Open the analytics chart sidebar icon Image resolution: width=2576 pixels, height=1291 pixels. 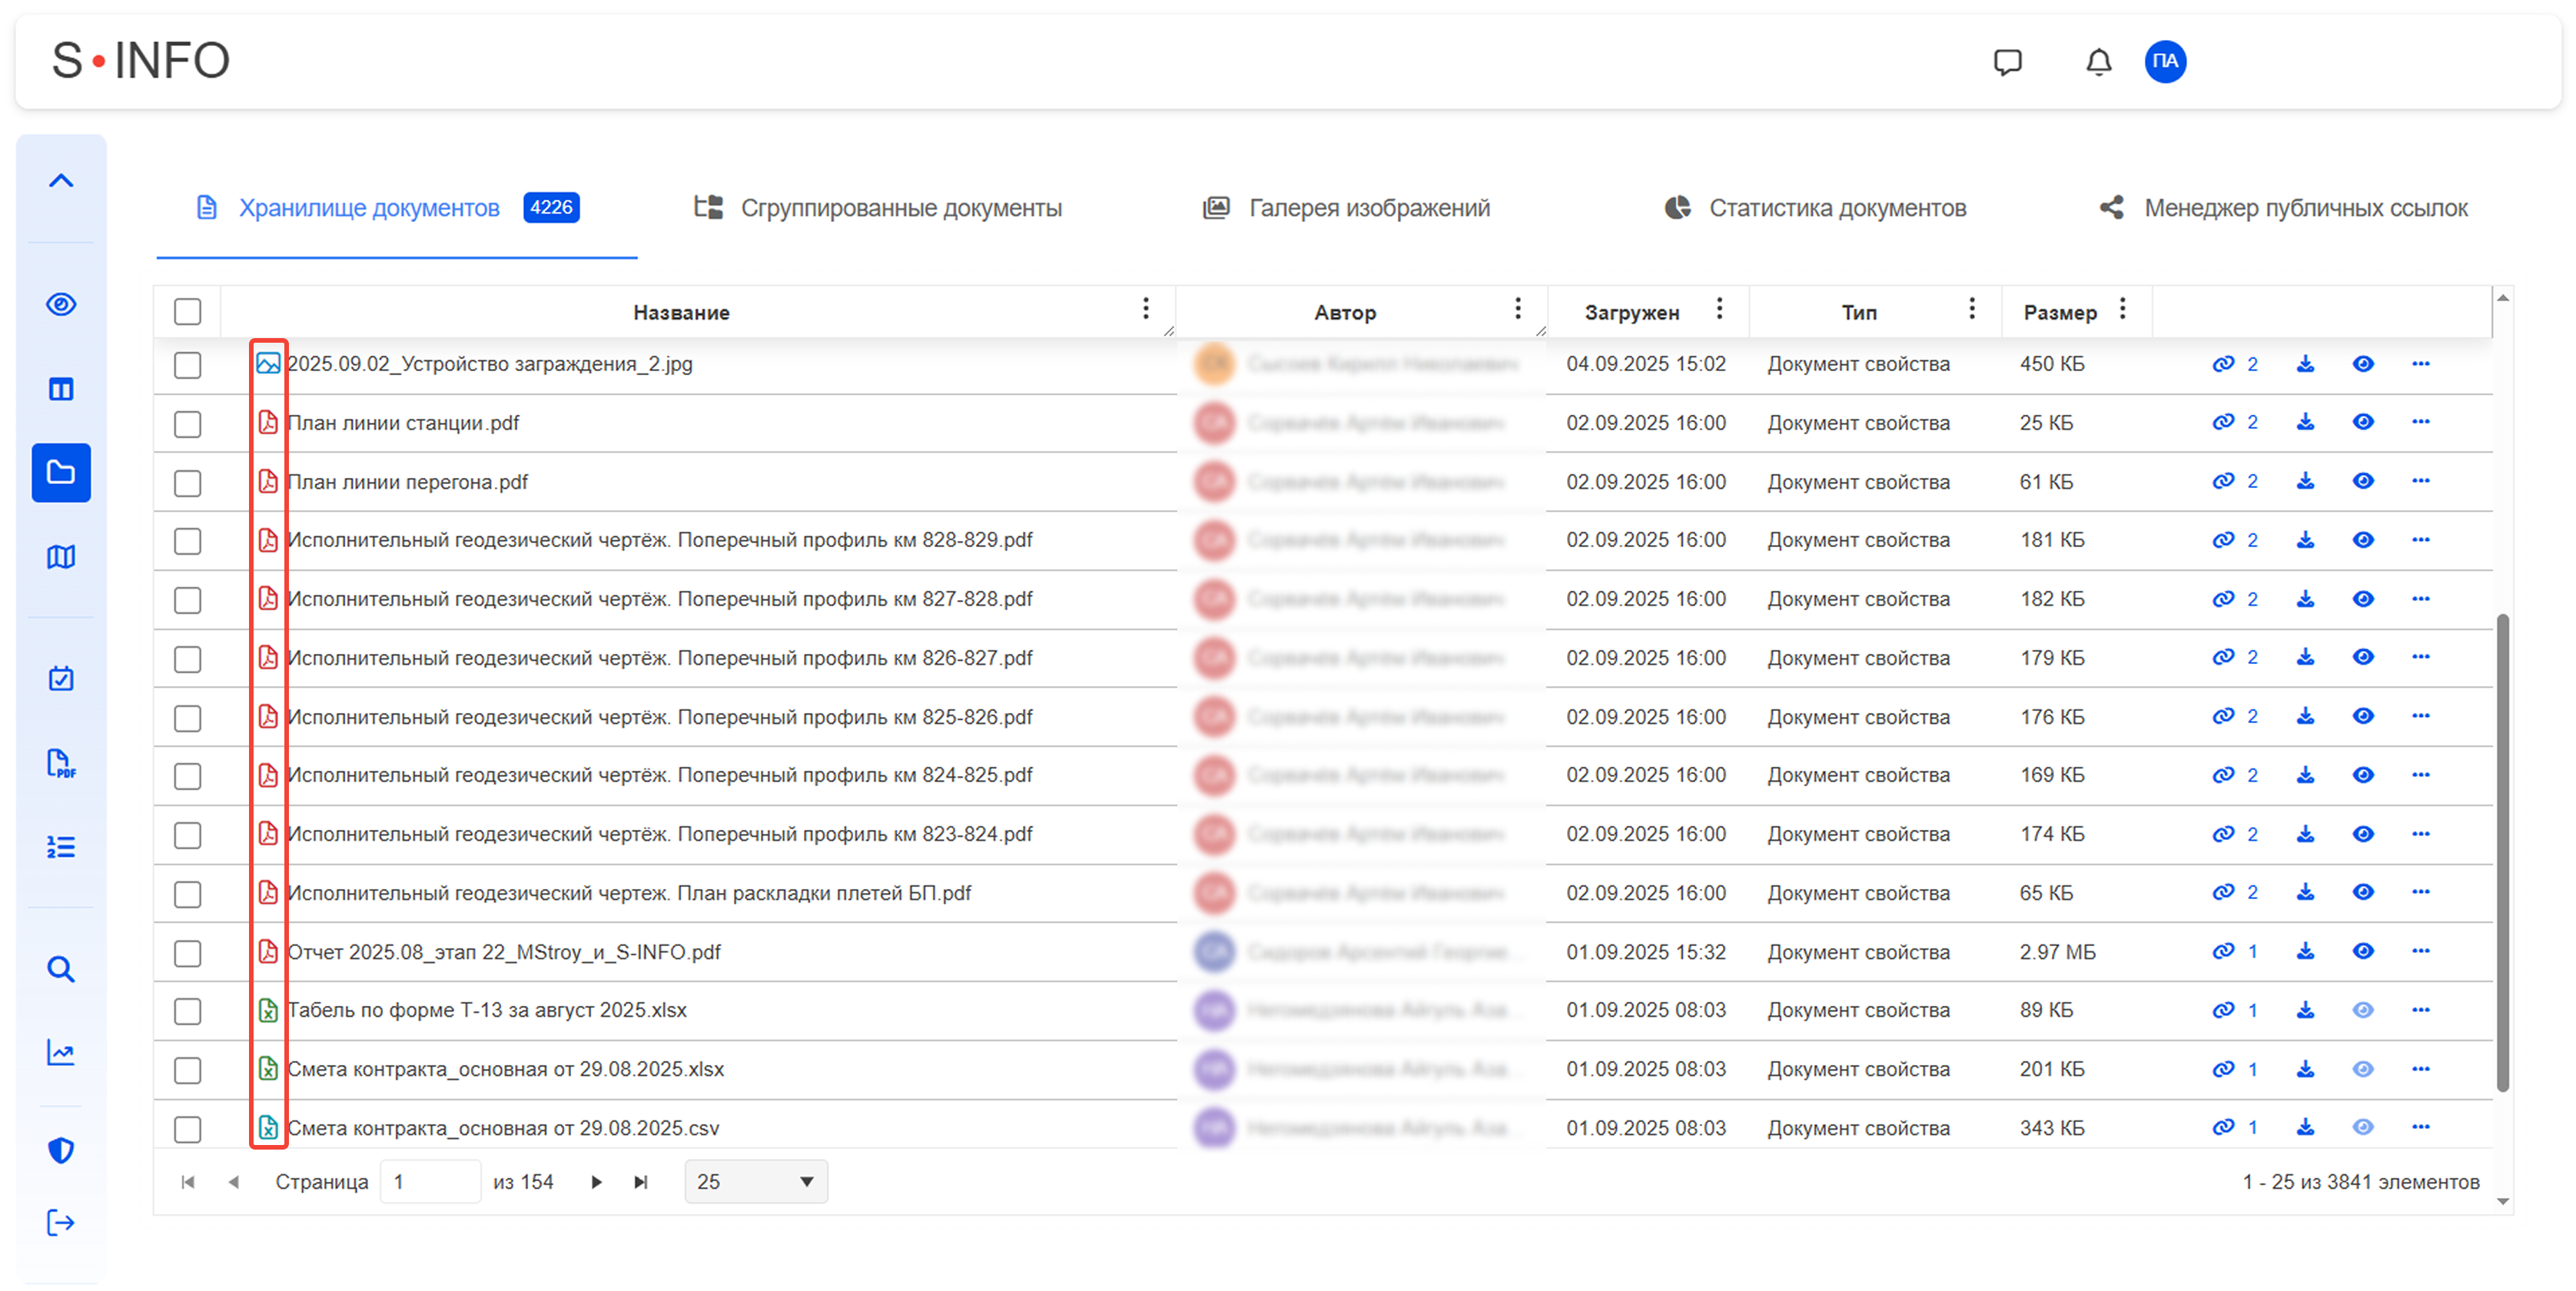tap(61, 1052)
